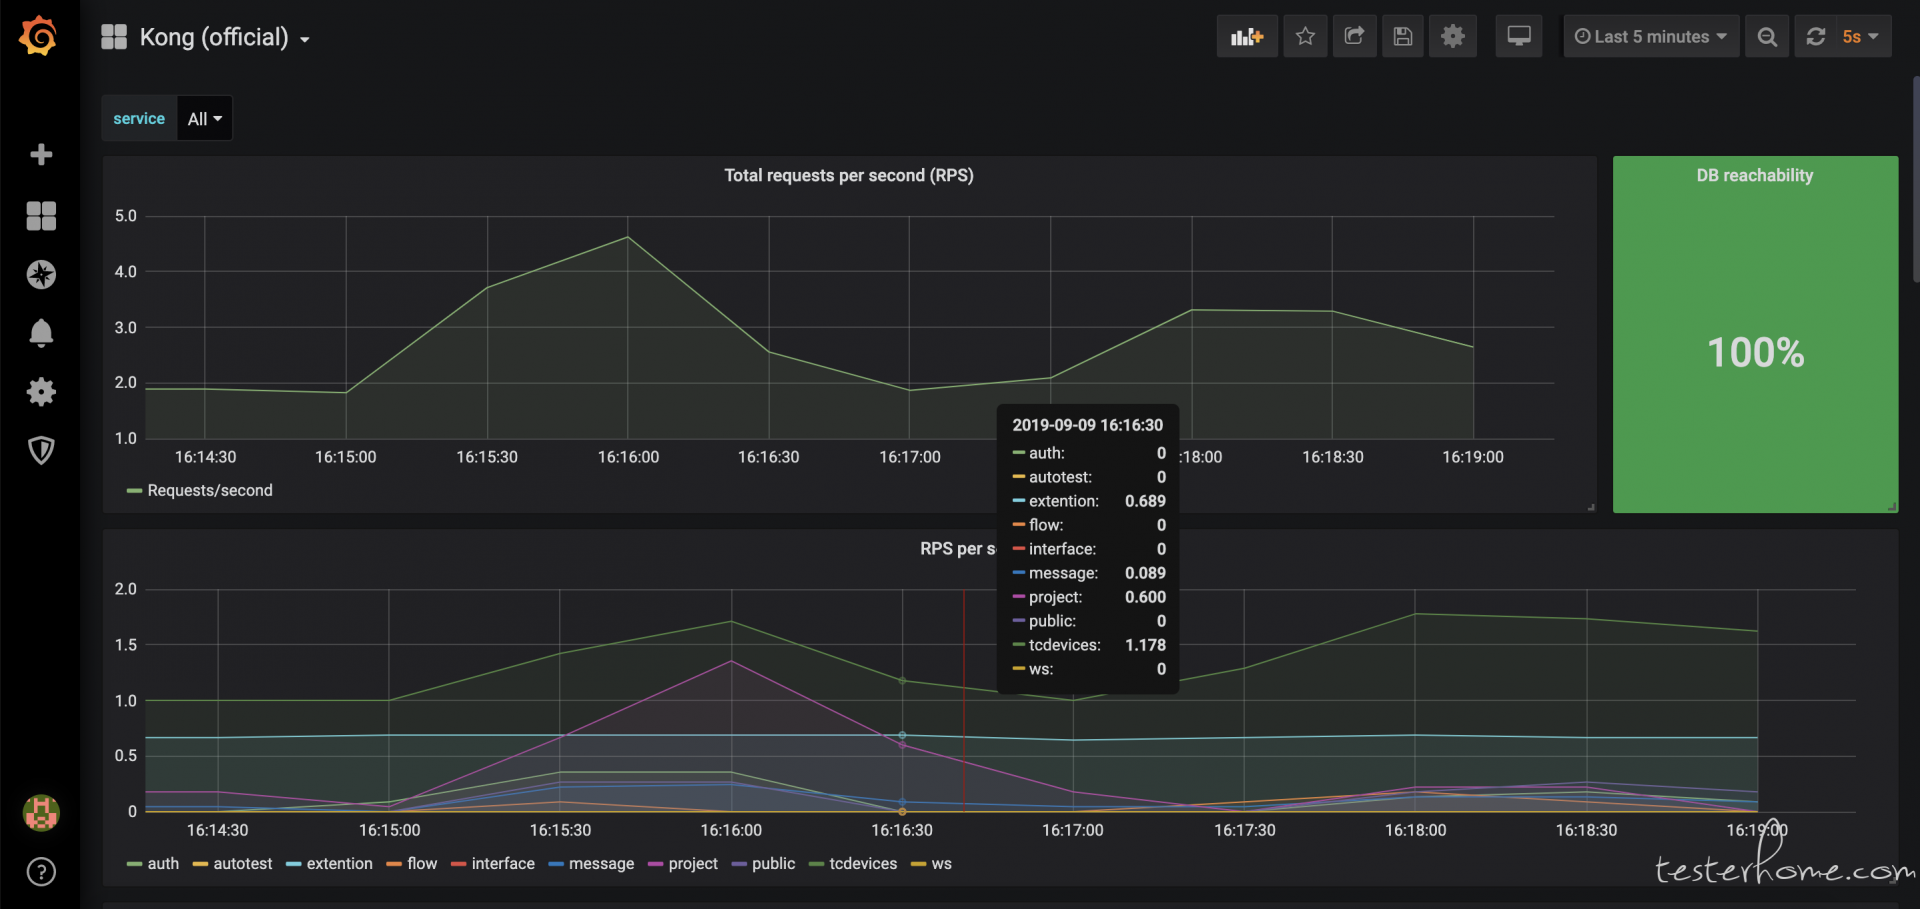Screen dimensions: 1920x909
Task: Click the orange flow legend color swatch
Action: 394,864
